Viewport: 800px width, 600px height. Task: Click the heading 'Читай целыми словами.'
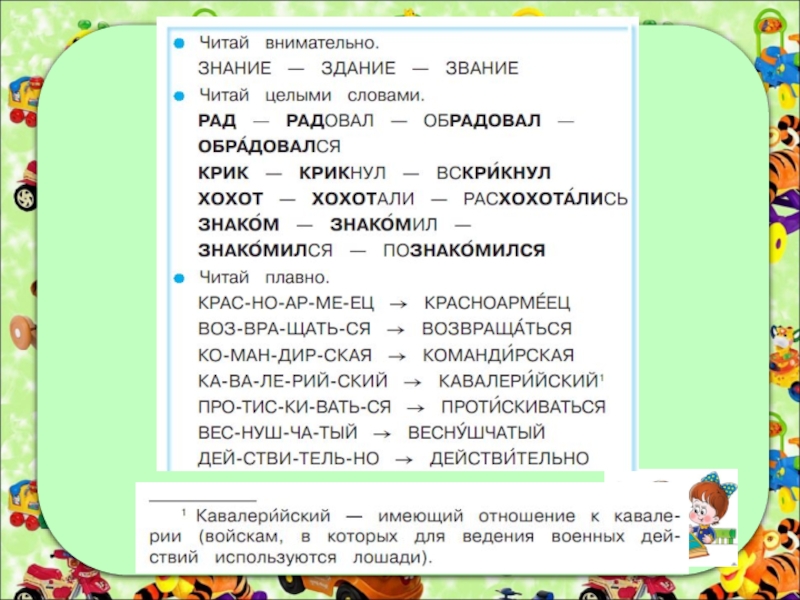pos(311,95)
